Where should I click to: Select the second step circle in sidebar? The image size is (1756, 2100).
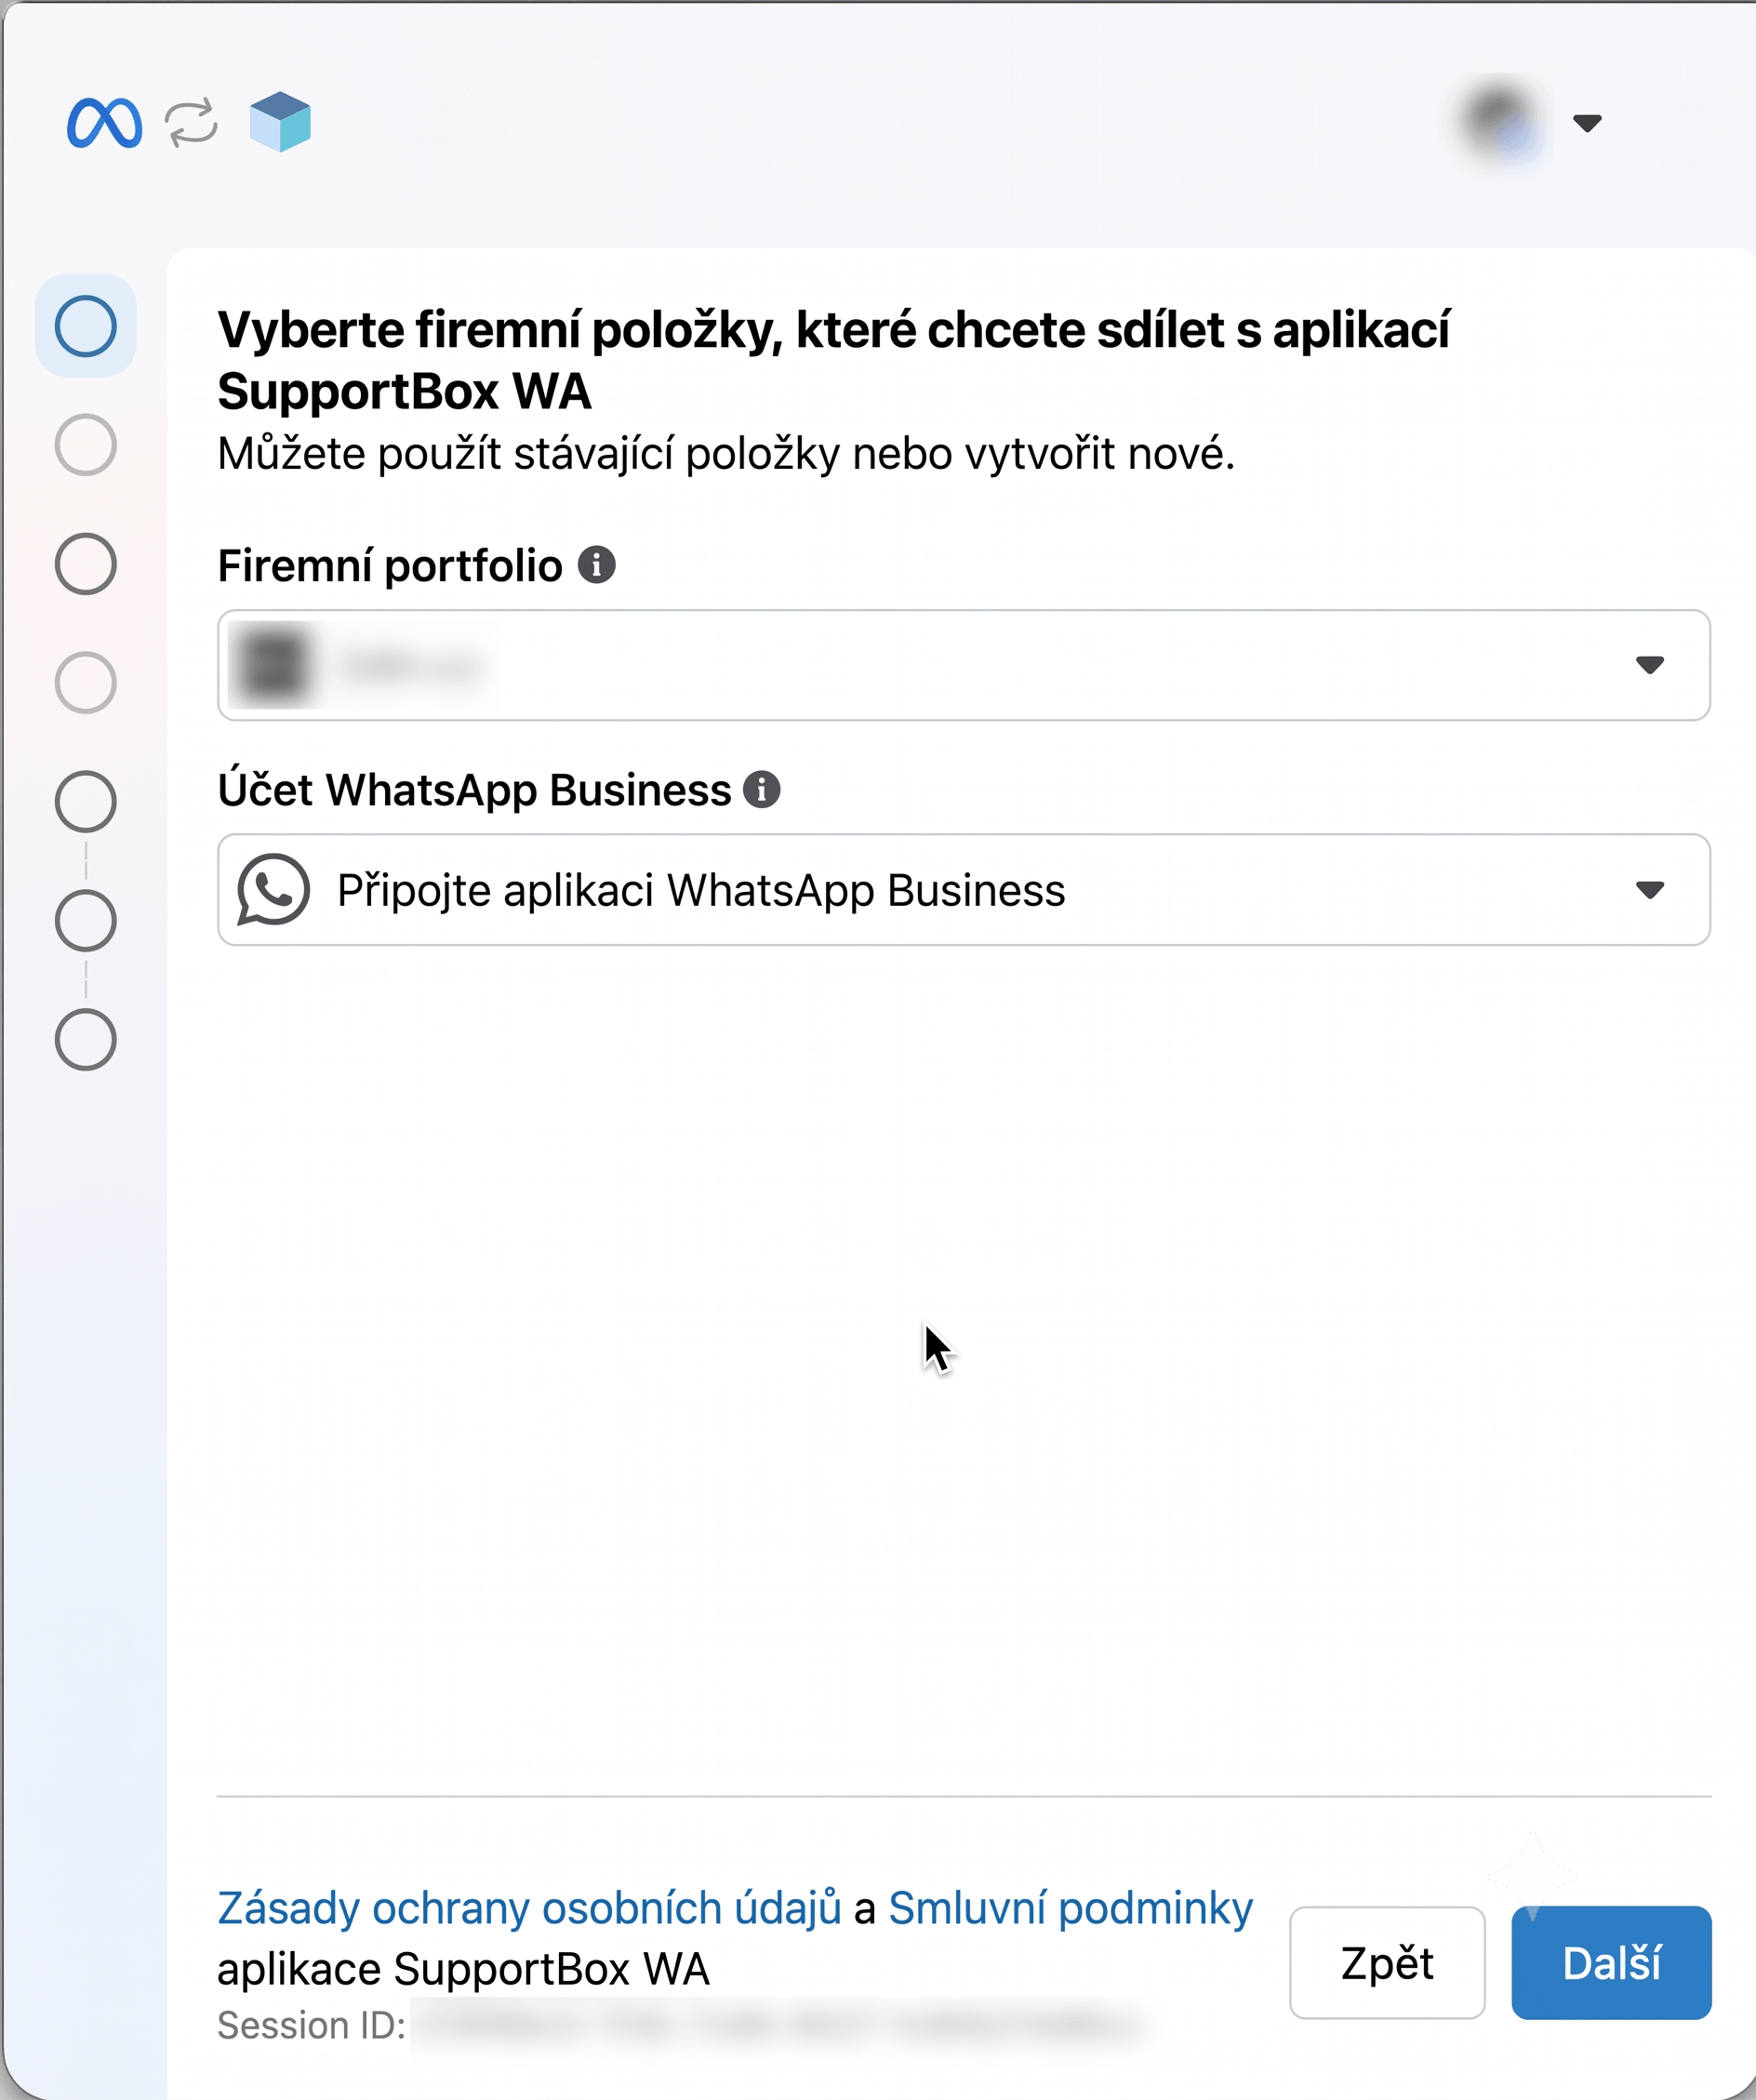(x=86, y=445)
